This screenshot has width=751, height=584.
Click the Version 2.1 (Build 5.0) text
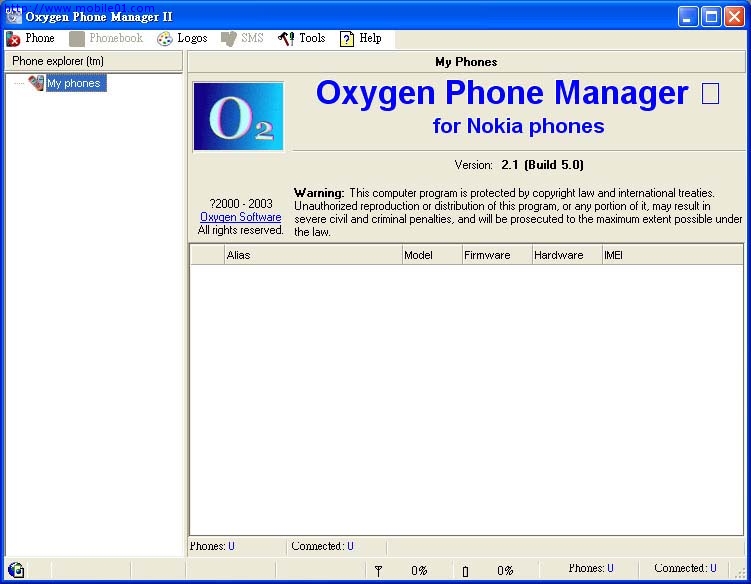pos(519,165)
